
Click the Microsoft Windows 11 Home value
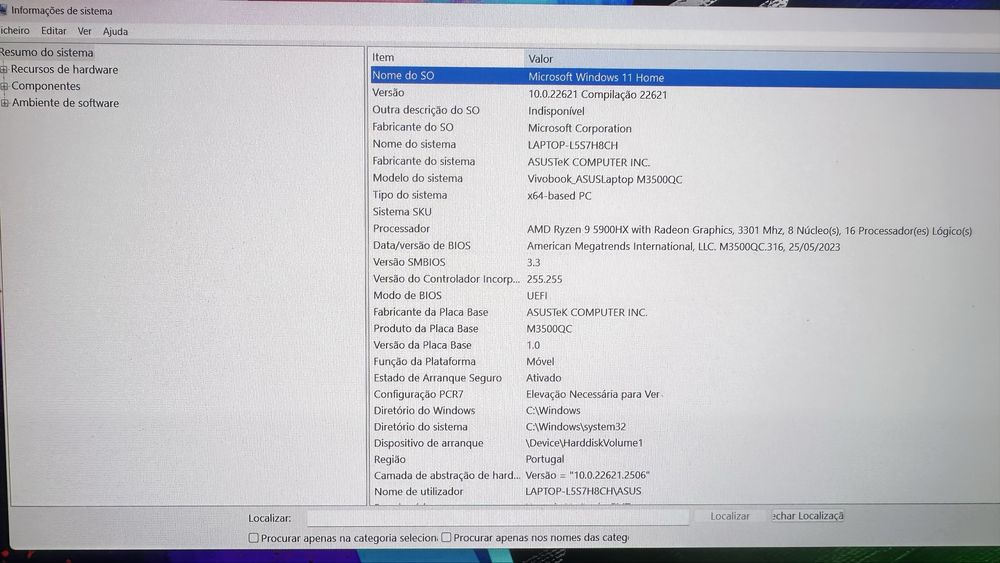tap(596, 77)
